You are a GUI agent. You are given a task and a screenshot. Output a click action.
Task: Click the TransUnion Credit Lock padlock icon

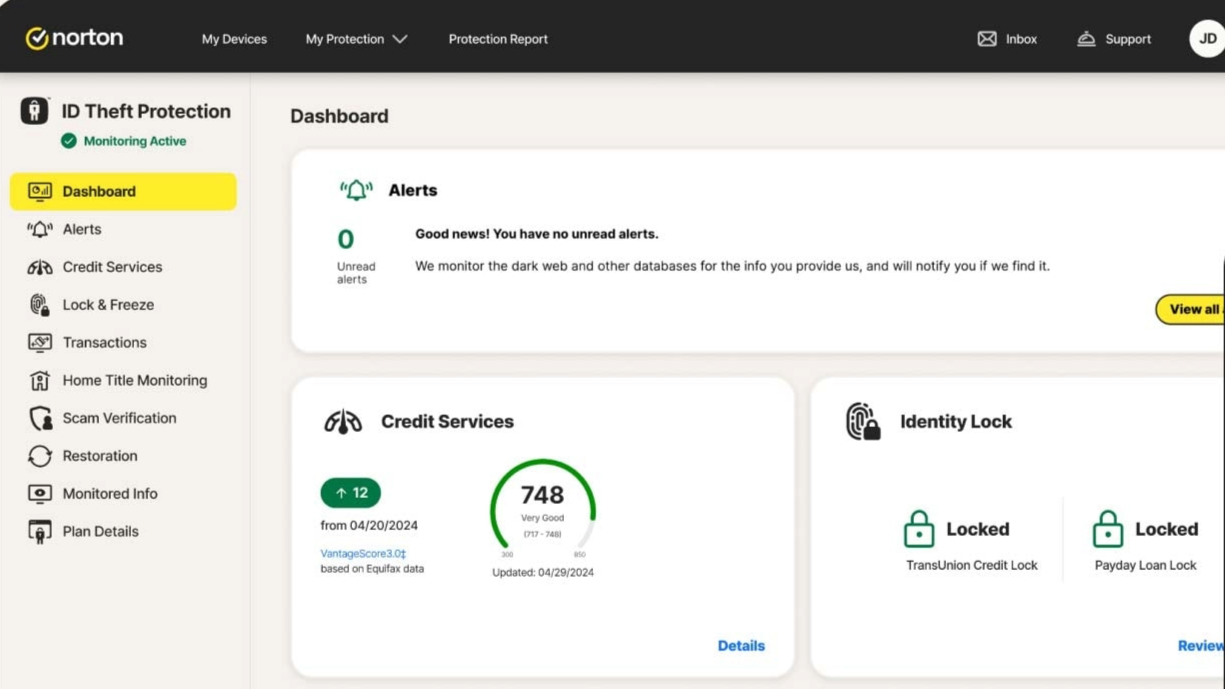point(919,529)
